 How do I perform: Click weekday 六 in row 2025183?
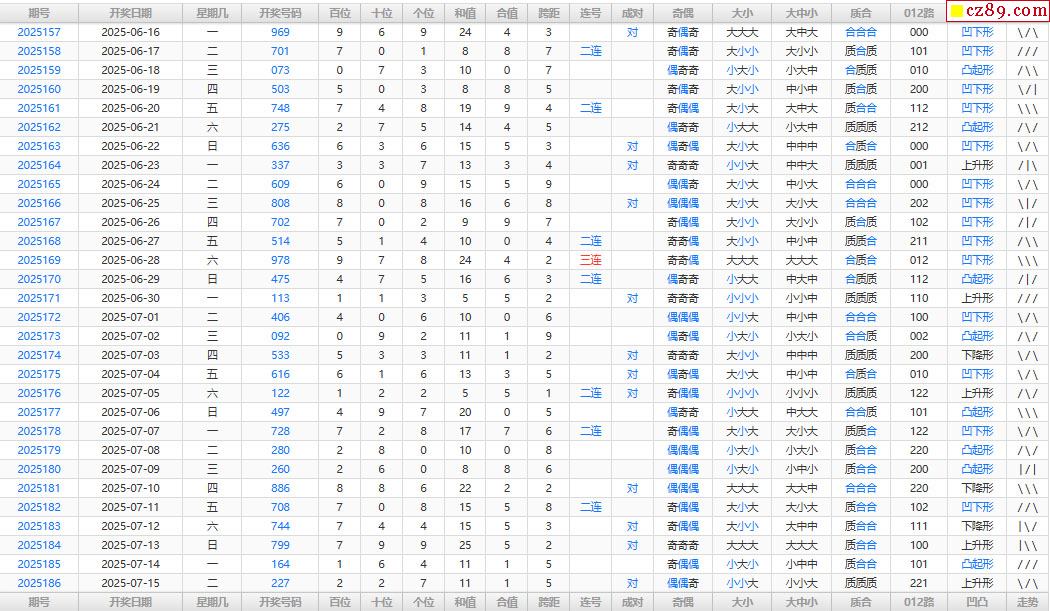pos(212,526)
